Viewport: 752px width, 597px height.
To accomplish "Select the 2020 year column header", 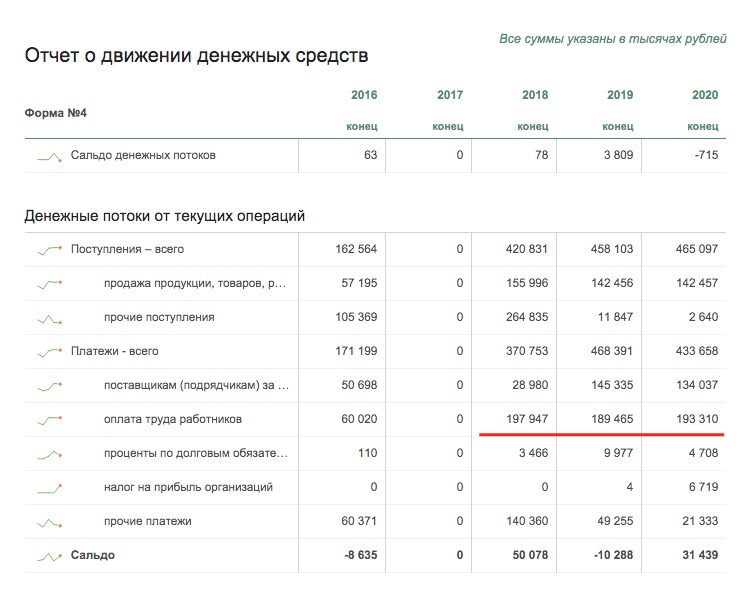I will 705,95.
